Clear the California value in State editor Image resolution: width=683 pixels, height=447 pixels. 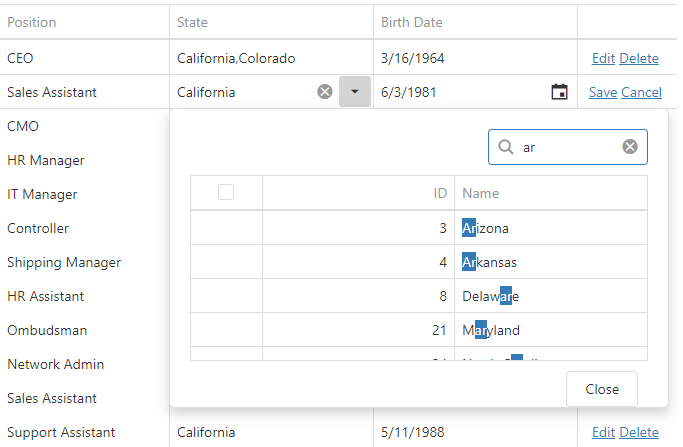[x=325, y=92]
